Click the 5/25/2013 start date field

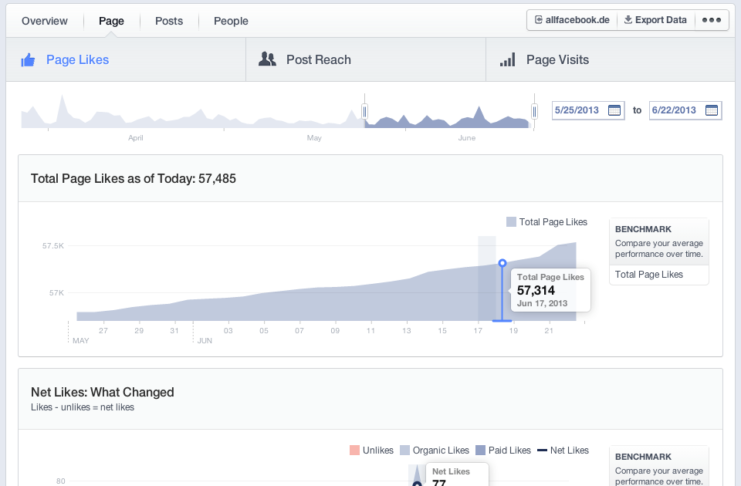(588, 111)
